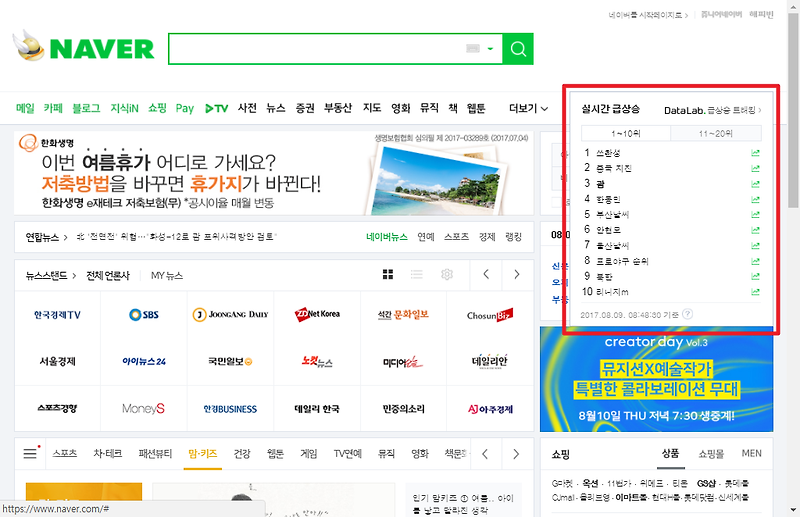Open the 증권 navigation link
800x517 pixels.
click(x=305, y=108)
